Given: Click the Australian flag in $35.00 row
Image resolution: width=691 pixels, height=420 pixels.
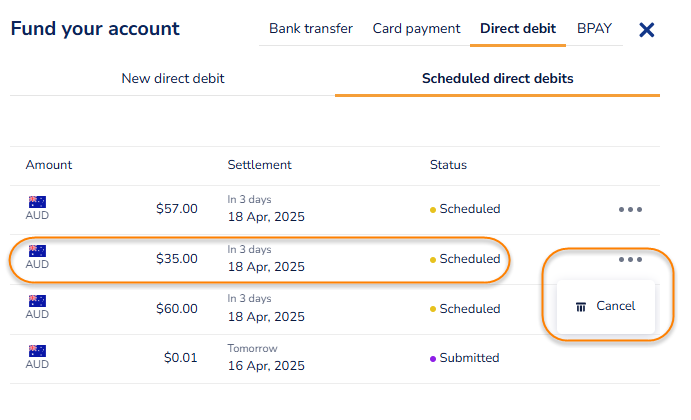Looking at the screenshot, I should pos(37,251).
